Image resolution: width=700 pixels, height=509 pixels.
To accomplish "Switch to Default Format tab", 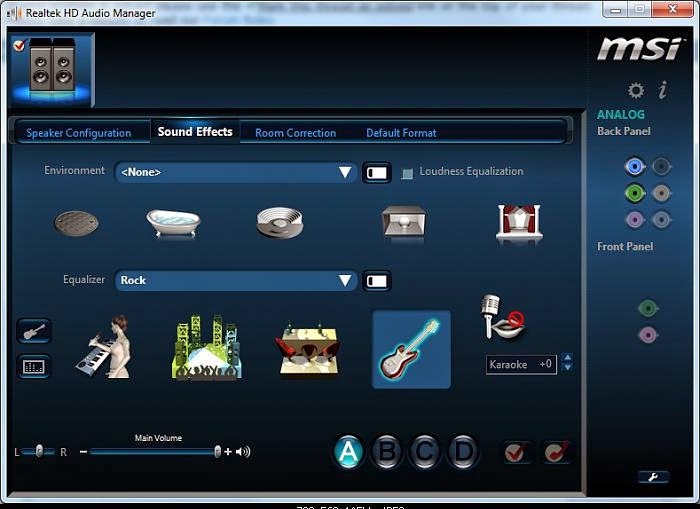I will pos(401,133).
